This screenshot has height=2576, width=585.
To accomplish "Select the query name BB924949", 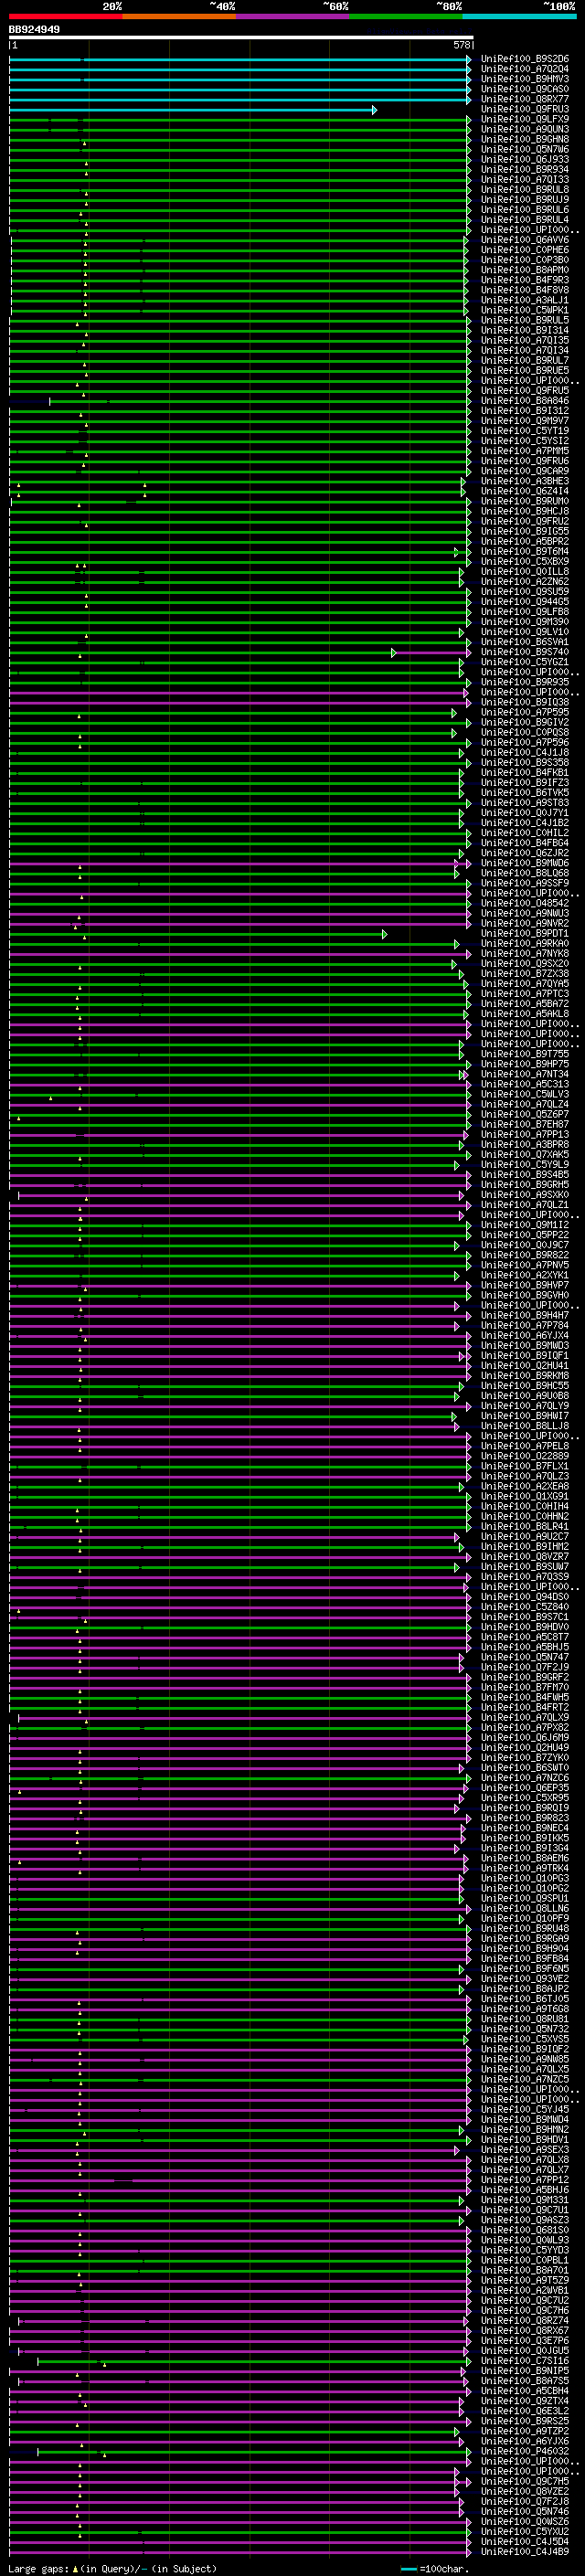I will point(34,30).
